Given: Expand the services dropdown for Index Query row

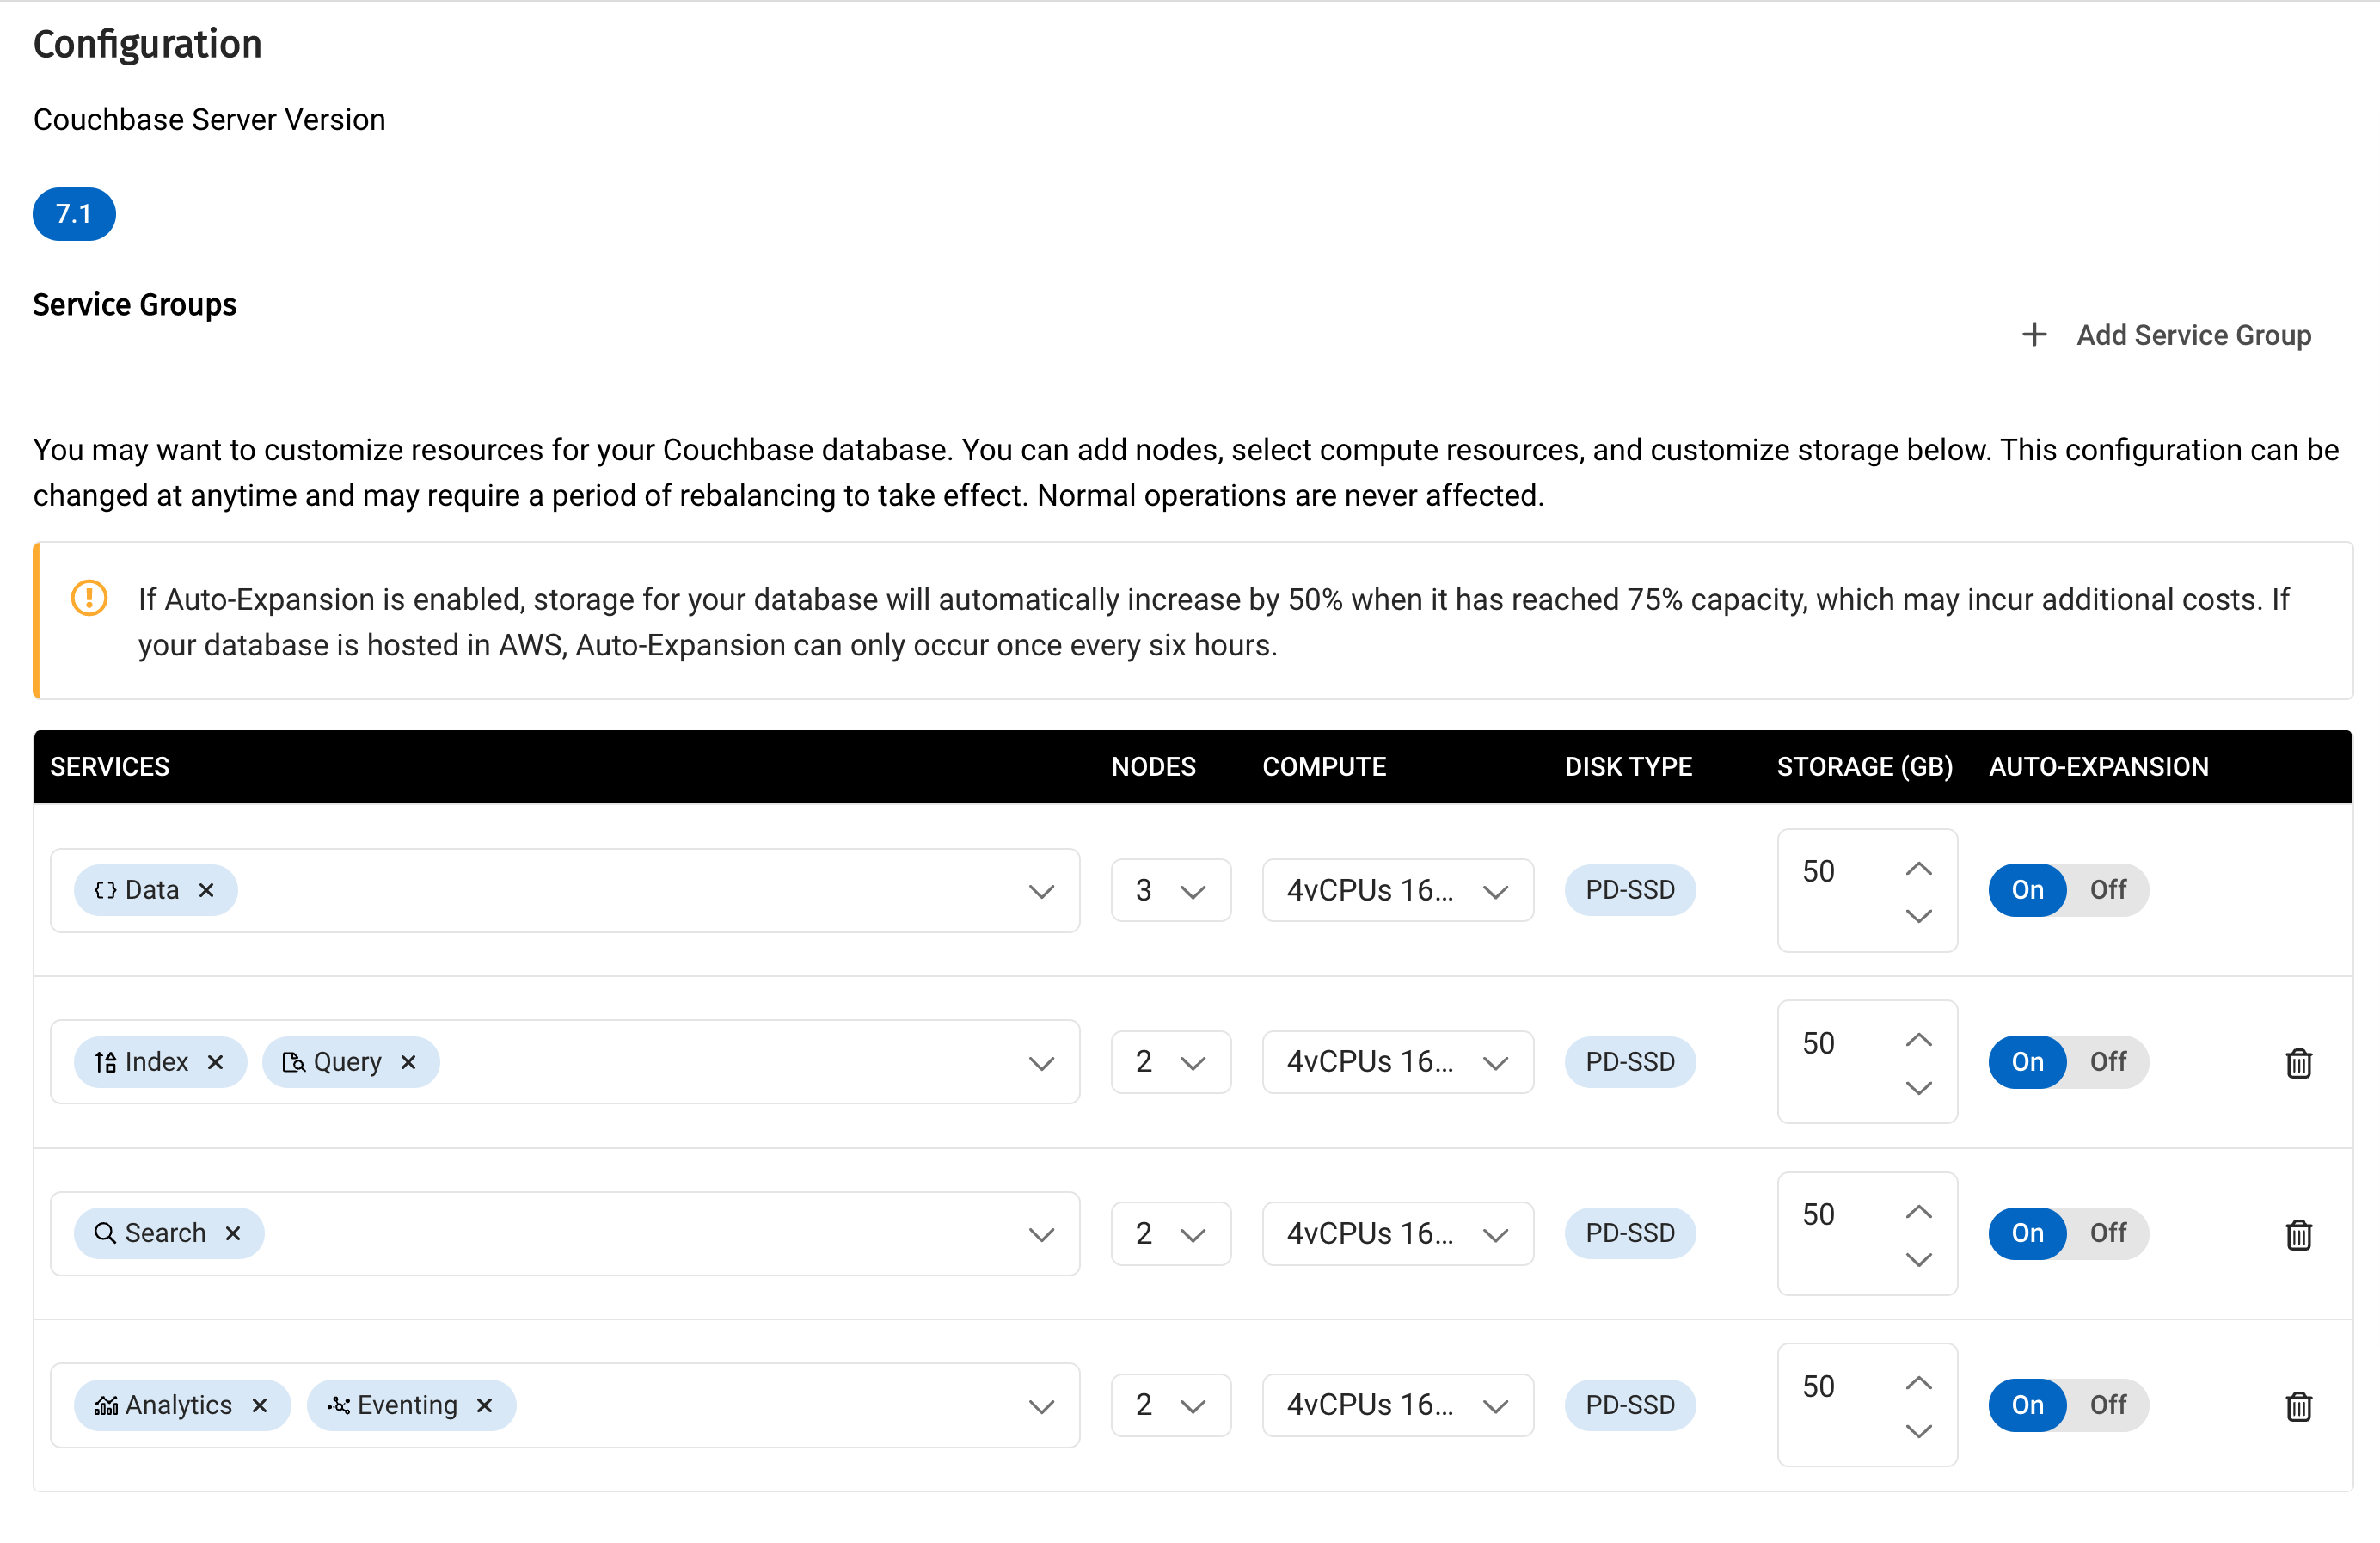Looking at the screenshot, I should [1041, 1063].
